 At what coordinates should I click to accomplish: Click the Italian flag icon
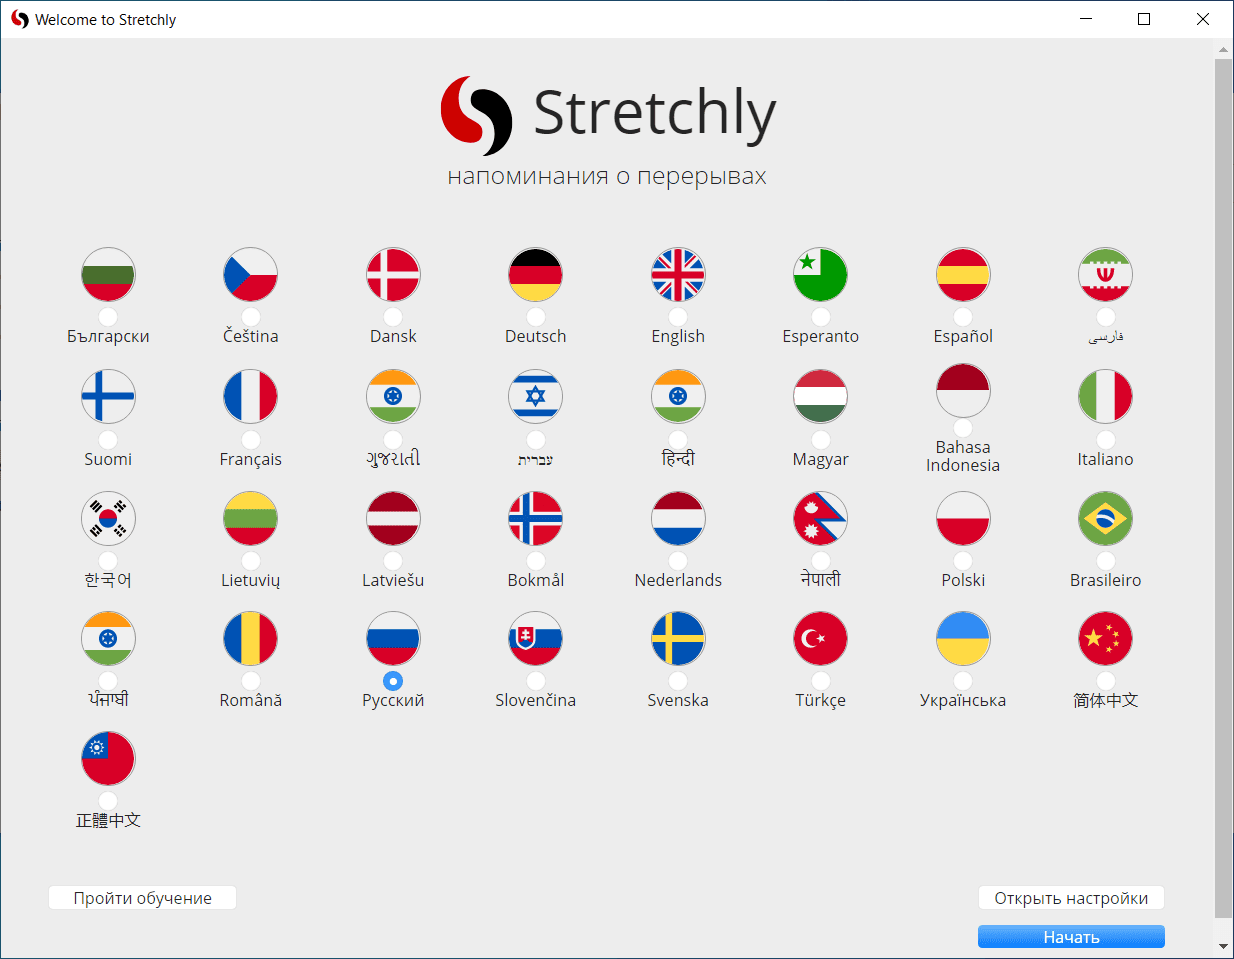tap(1106, 397)
